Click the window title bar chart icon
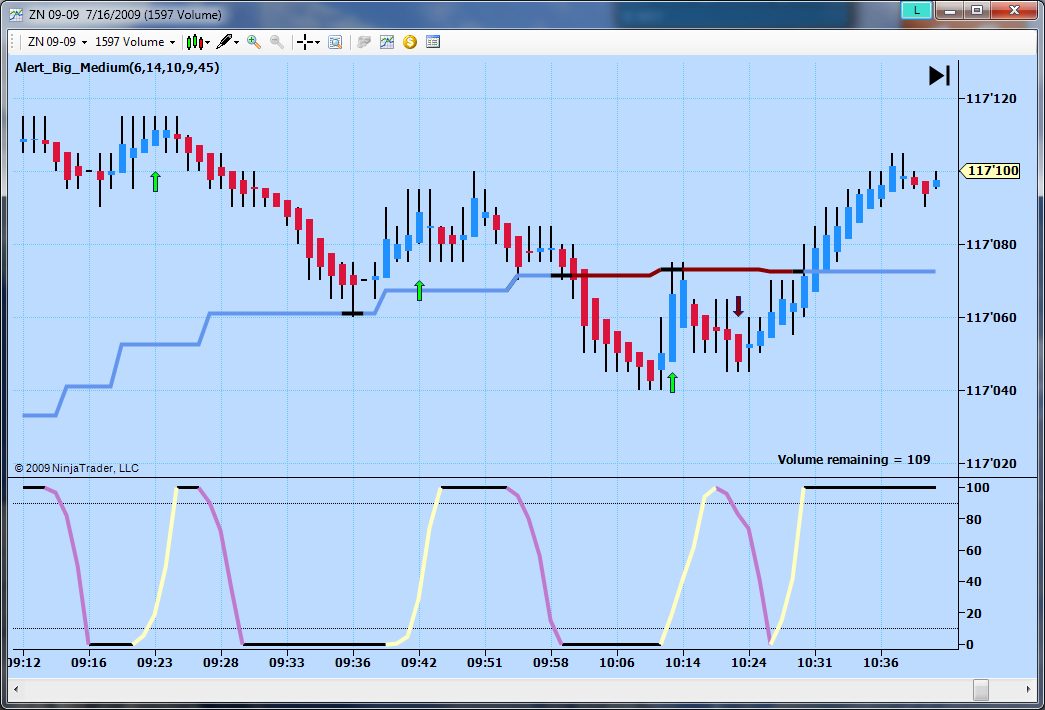 (16, 14)
